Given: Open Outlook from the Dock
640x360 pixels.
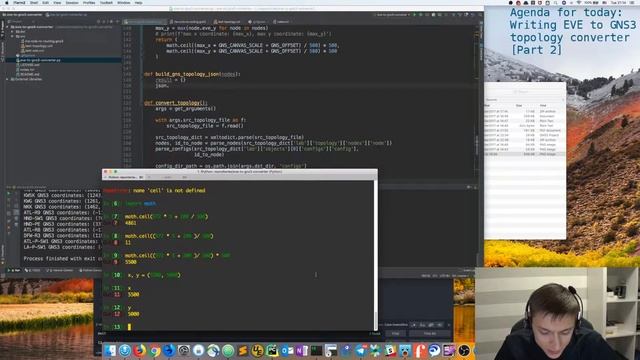Looking at the screenshot, I should point(287,350).
